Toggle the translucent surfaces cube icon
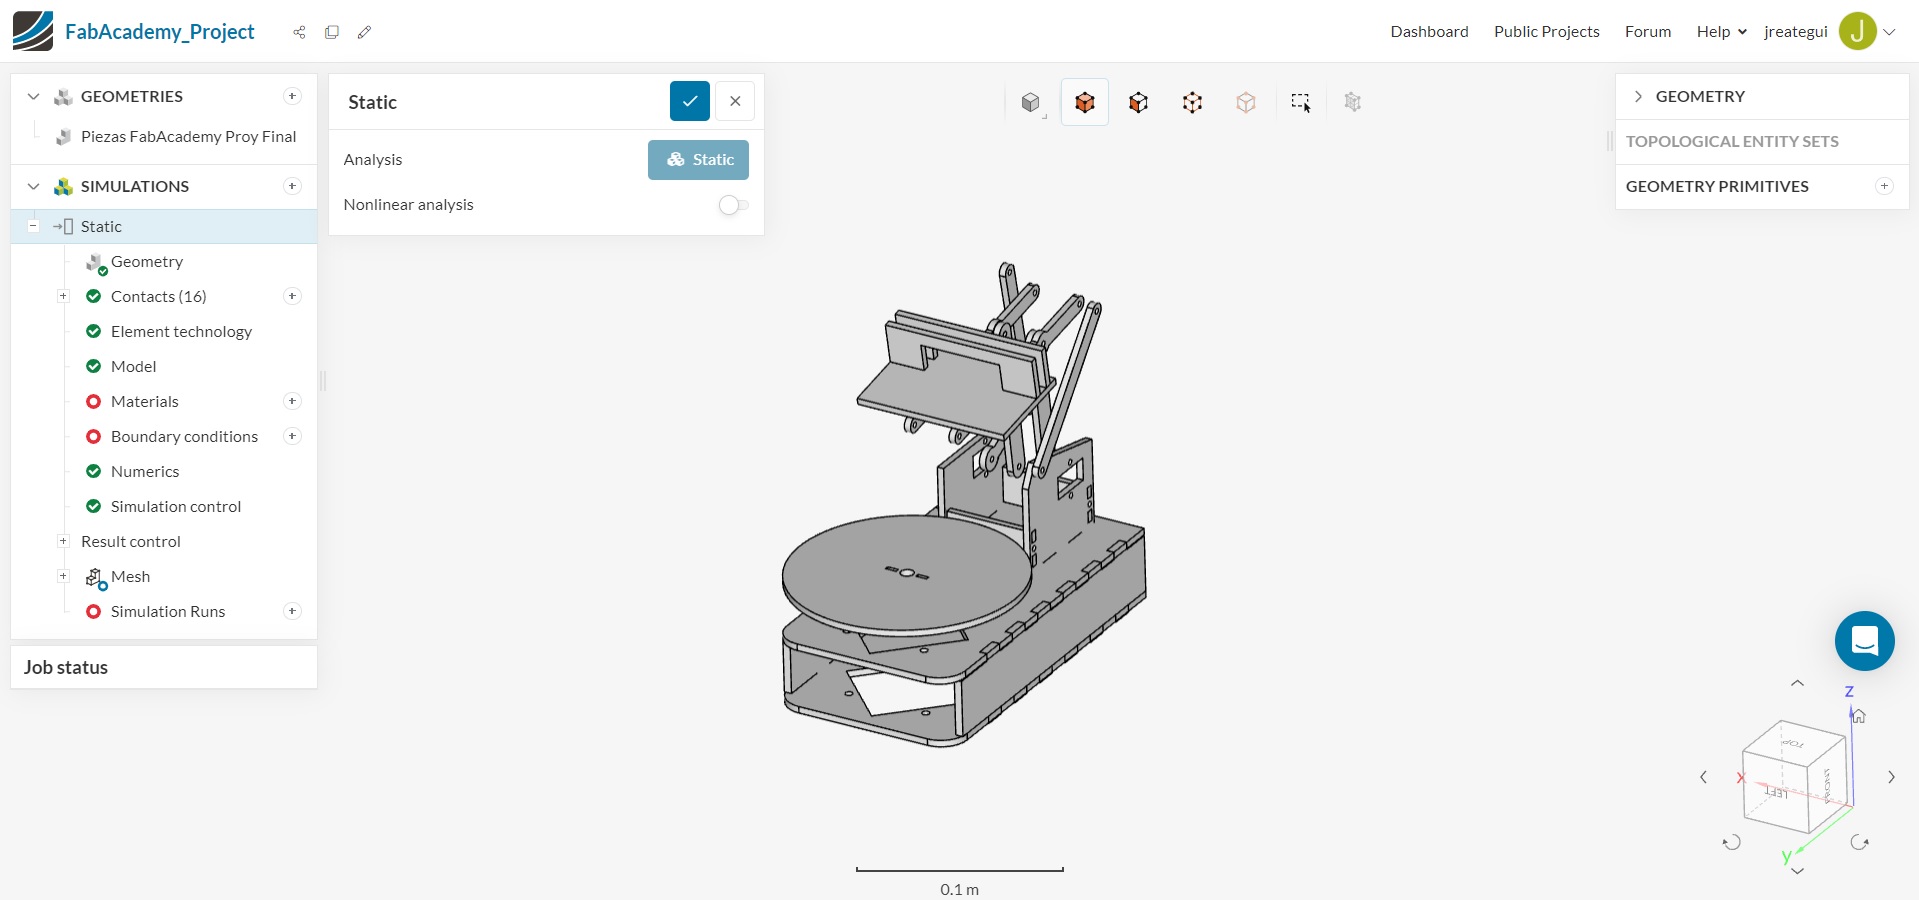The height and width of the screenshot is (900, 1919). click(x=1246, y=102)
